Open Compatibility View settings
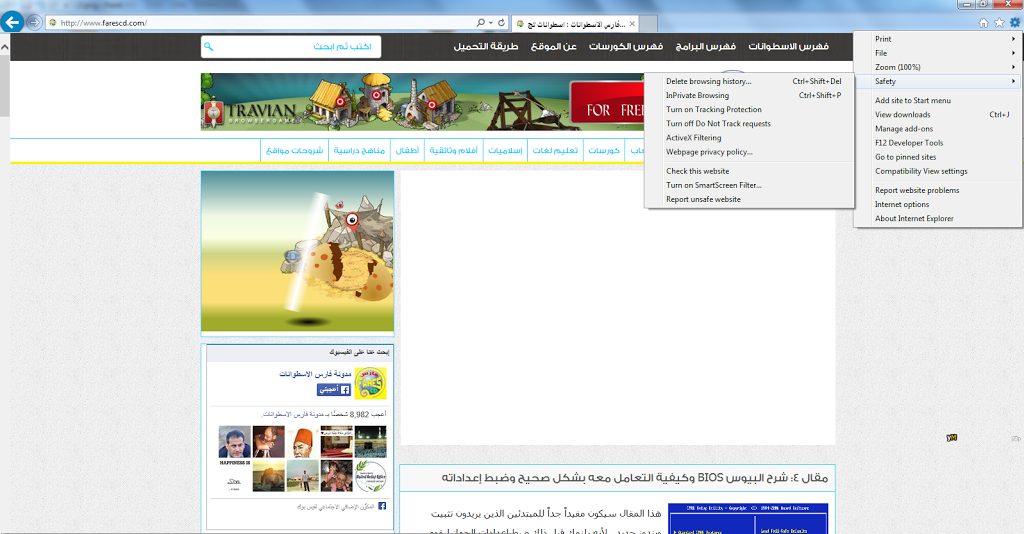Image resolution: width=1024 pixels, height=534 pixels. [937, 172]
